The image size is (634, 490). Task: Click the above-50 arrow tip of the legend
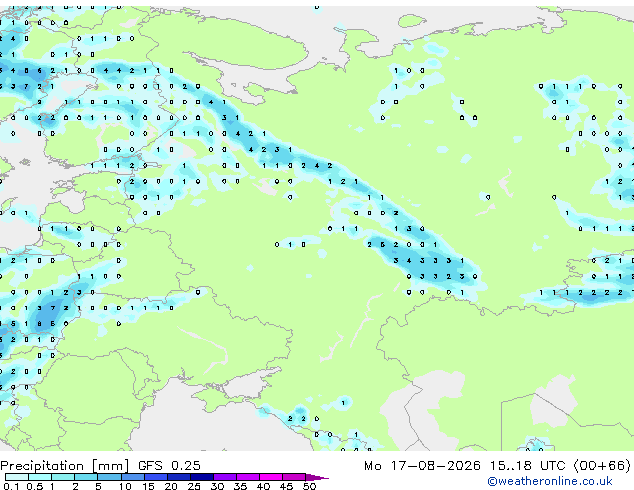click(x=317, y=477)
